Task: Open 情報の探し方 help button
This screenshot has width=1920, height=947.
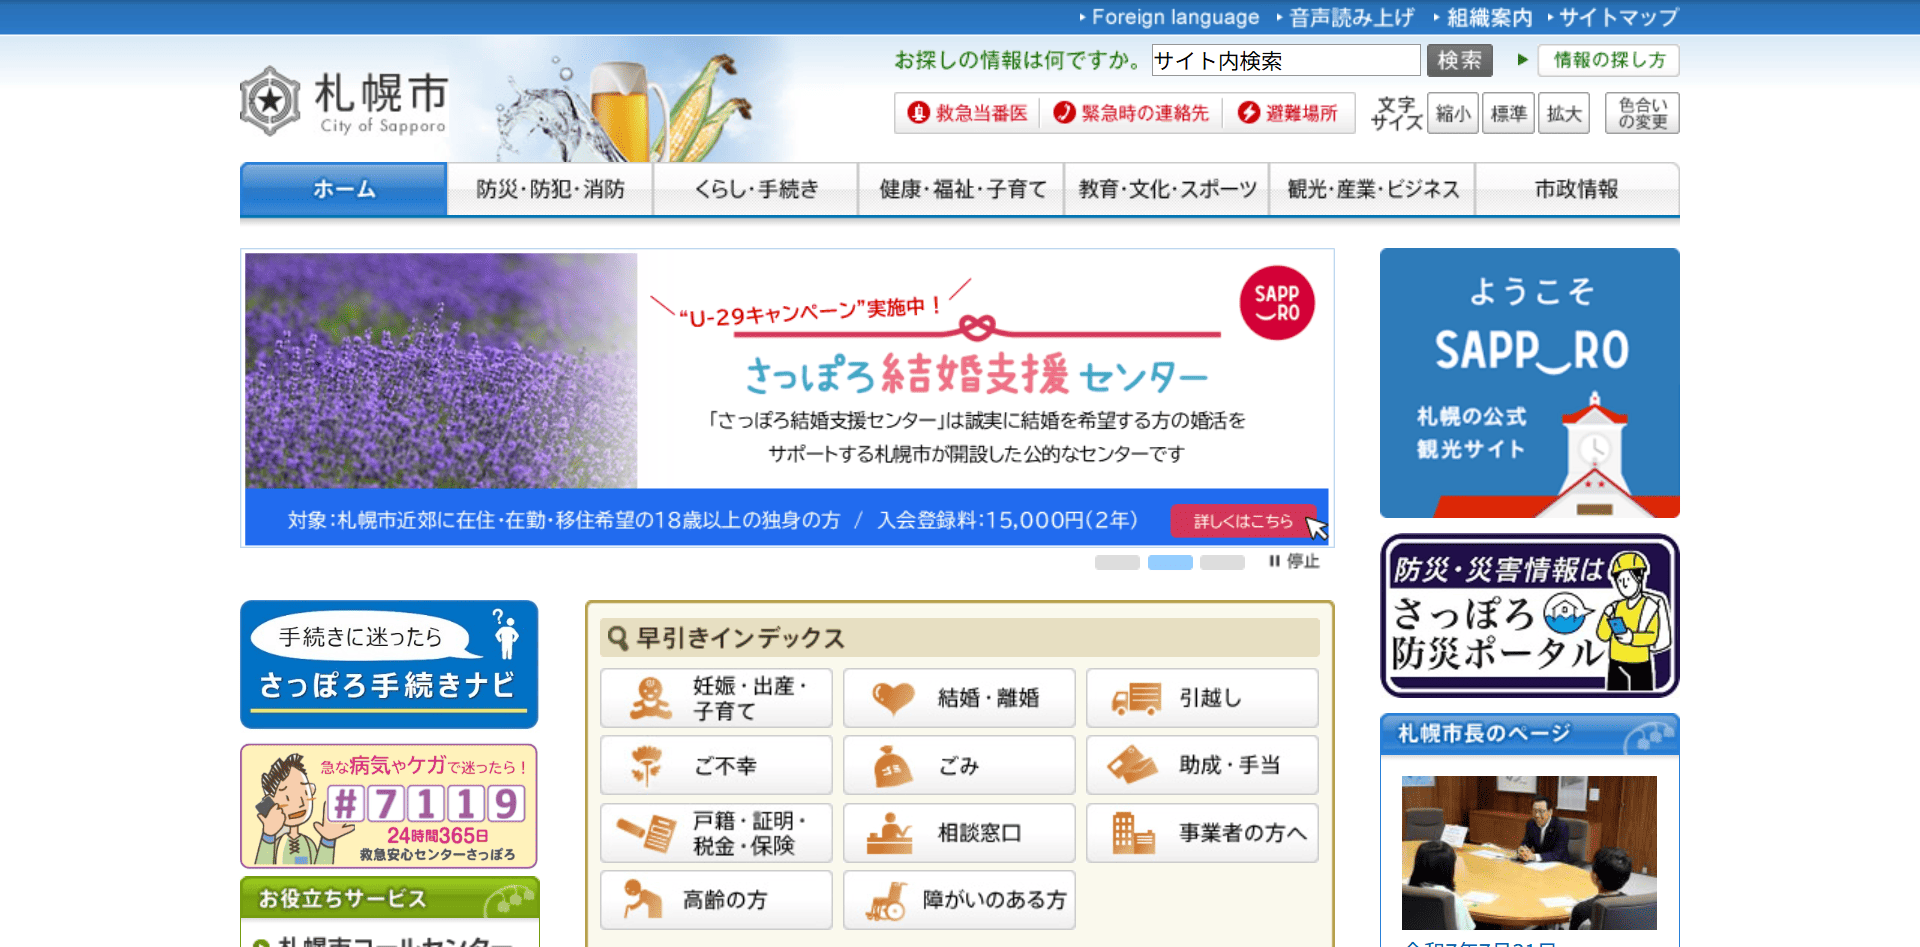Action: point(1608,60)
